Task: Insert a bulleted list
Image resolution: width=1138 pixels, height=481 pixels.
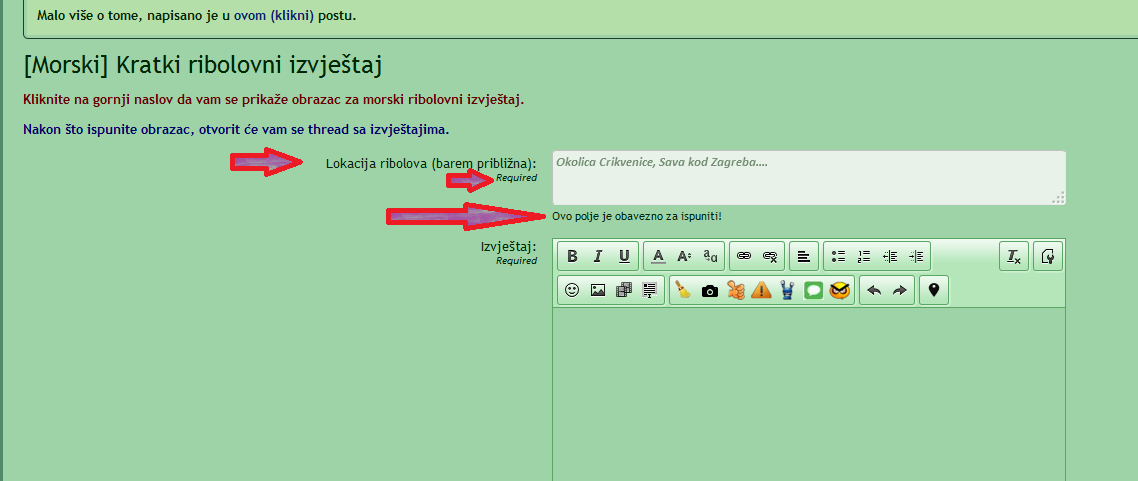Action: click(838, 256)
